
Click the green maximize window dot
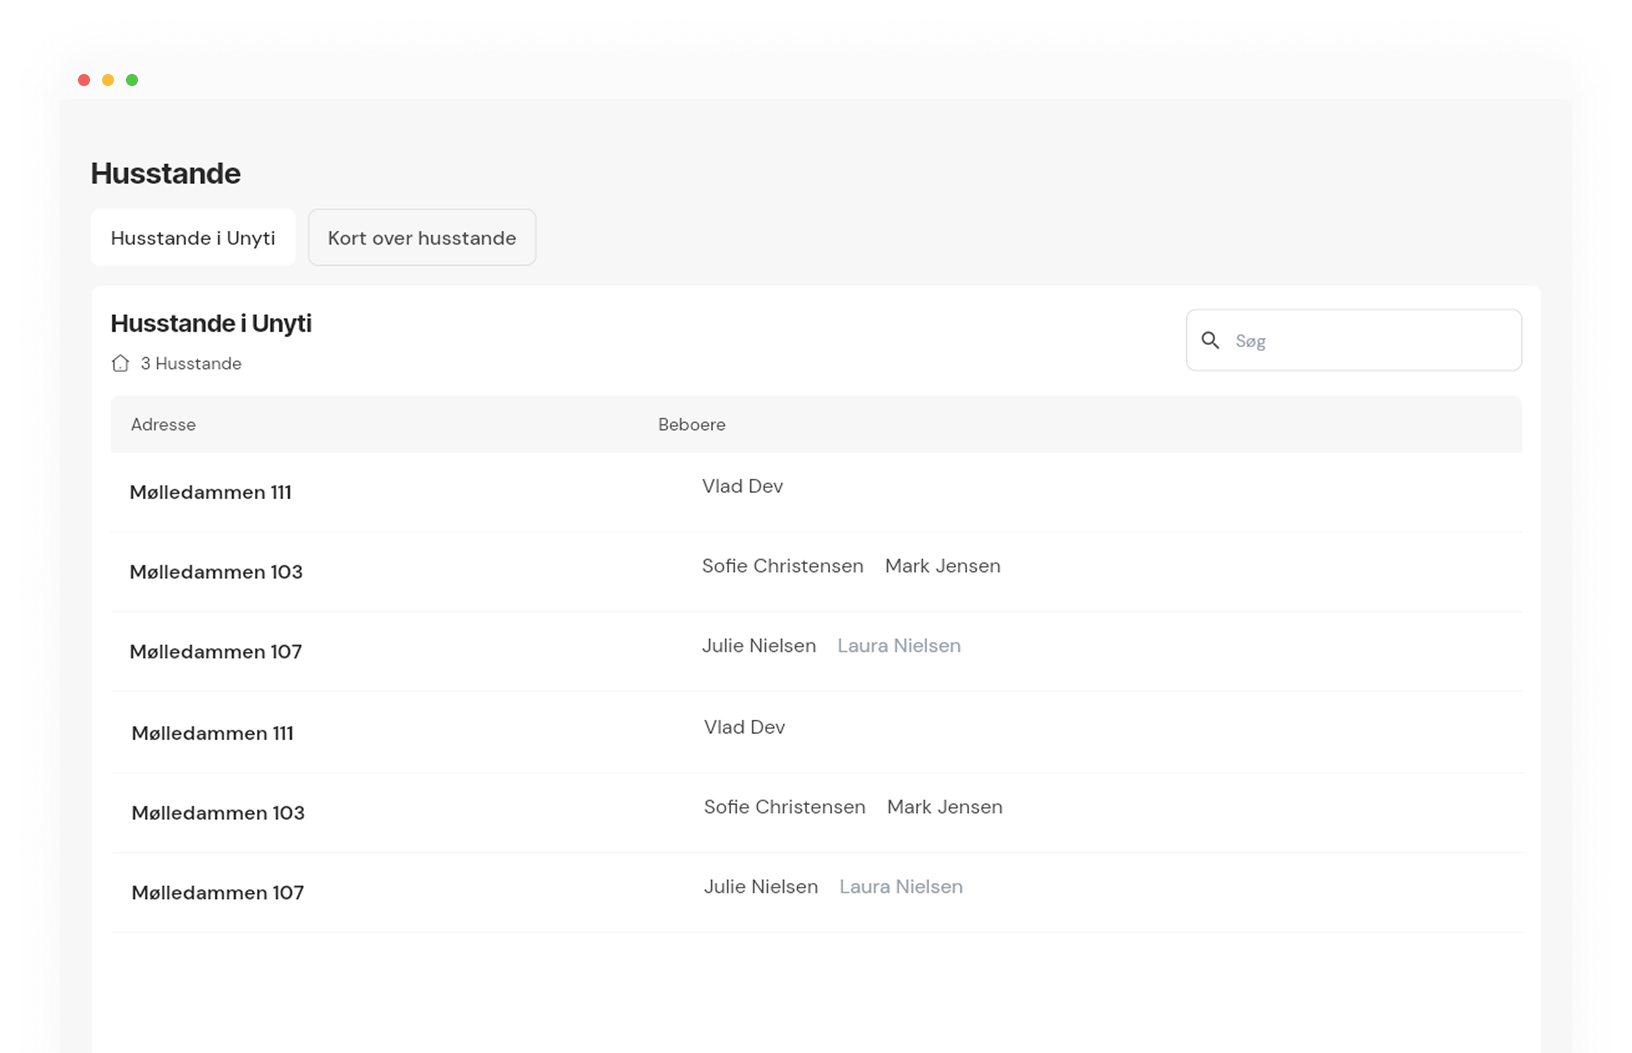(132, 80)
